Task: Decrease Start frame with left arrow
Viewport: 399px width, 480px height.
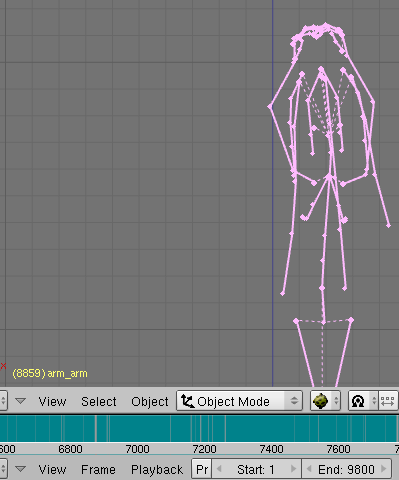Action: [x=219, y=469]
